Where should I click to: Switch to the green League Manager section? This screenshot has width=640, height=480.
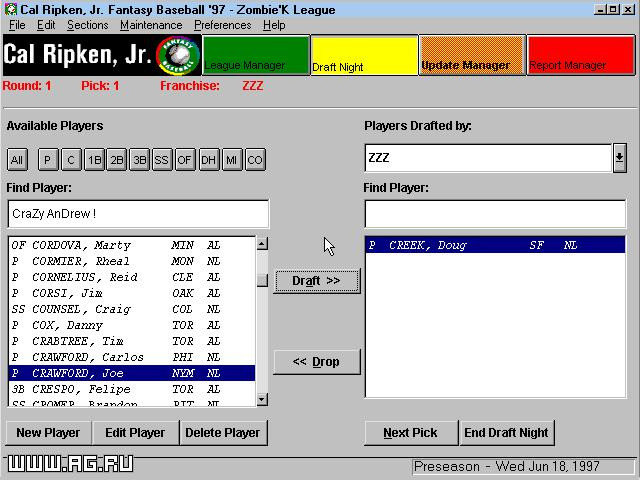tap(256, 56)
